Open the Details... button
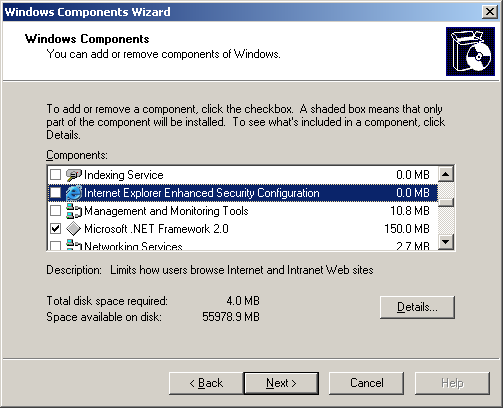This screenshot has height=408, width=503. tap(417, 307)
